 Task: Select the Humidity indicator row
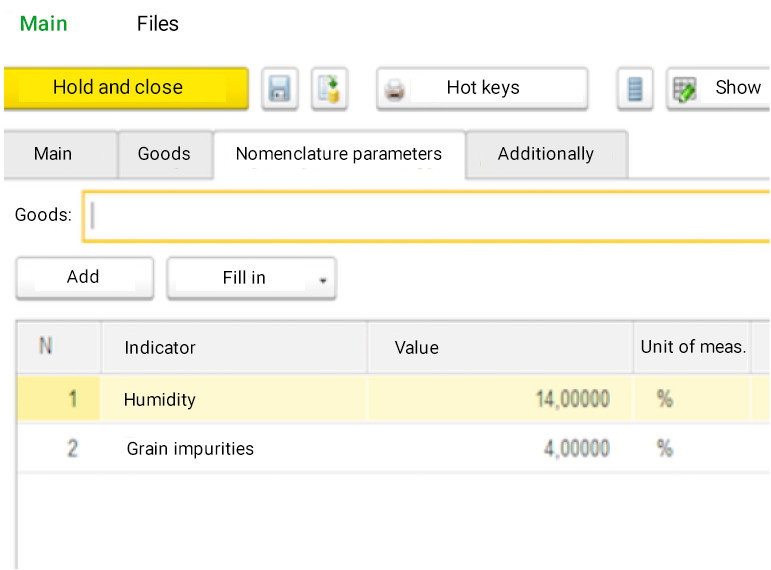[x=393, y=399]
